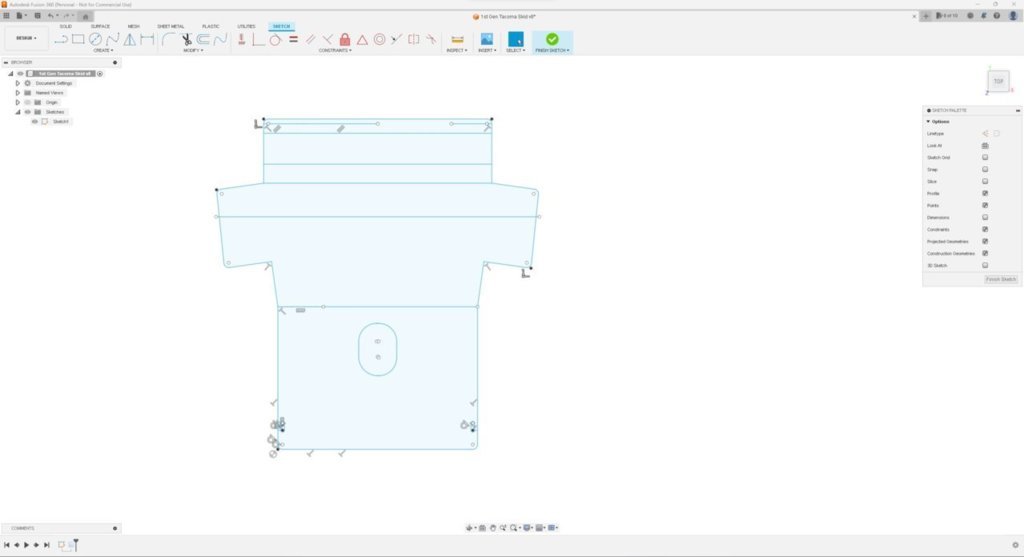Open the data panel grid icon
This screenshot has width=1024, height=557.
tap(7, 16)
